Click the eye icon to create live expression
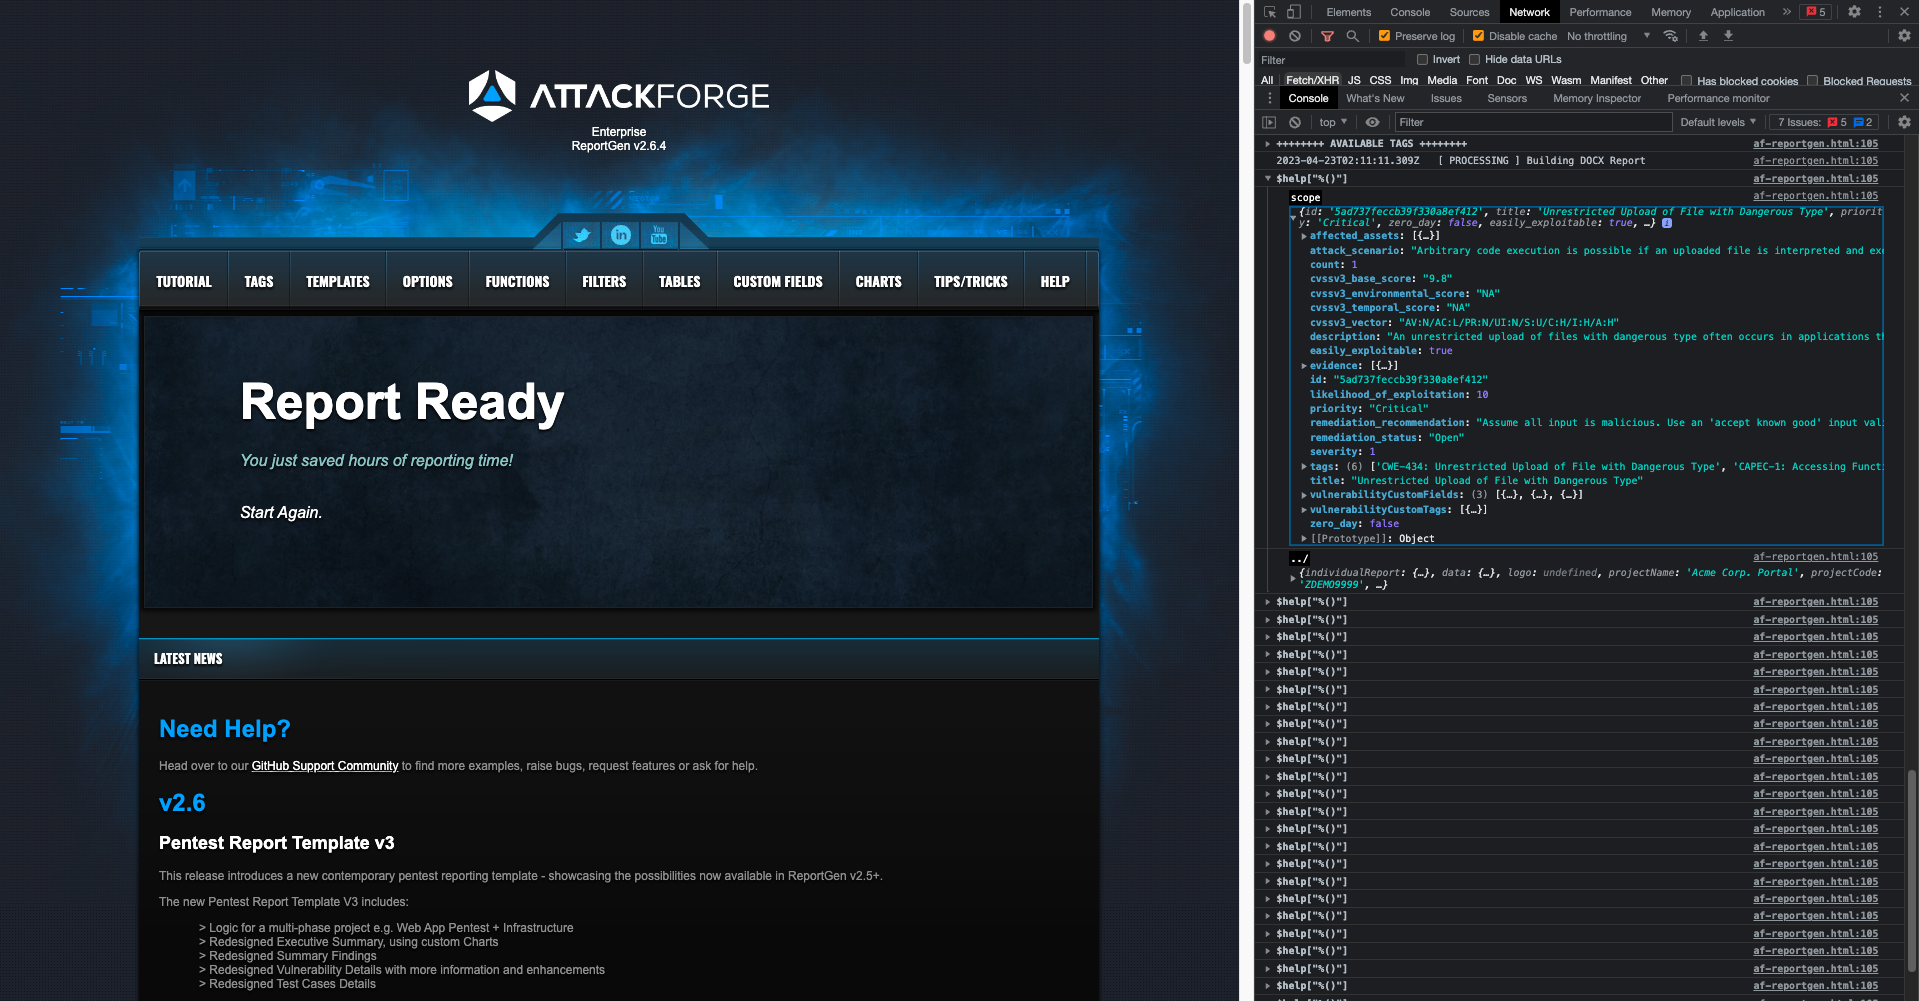The height and width of the screenshot is (1001, 1919). pos(1372,122)
